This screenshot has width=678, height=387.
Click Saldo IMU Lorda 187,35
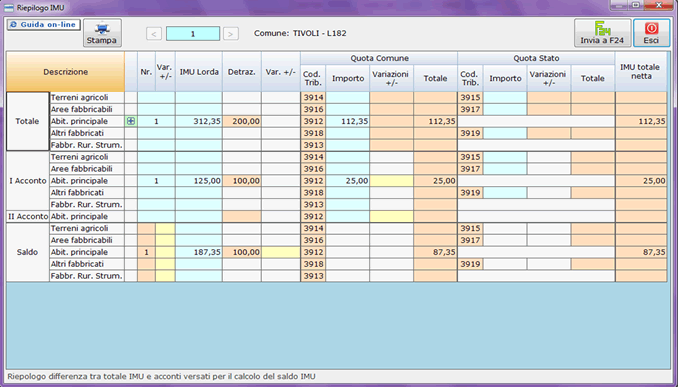tap(199, 252)
